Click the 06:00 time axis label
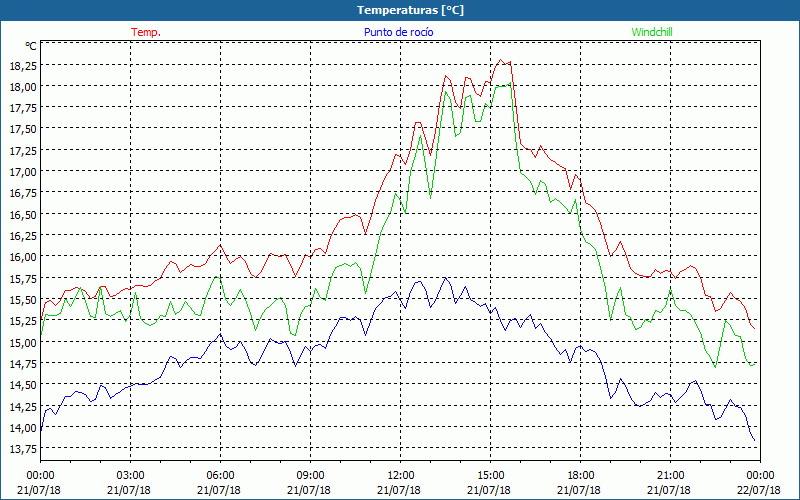 pos(220,476)
